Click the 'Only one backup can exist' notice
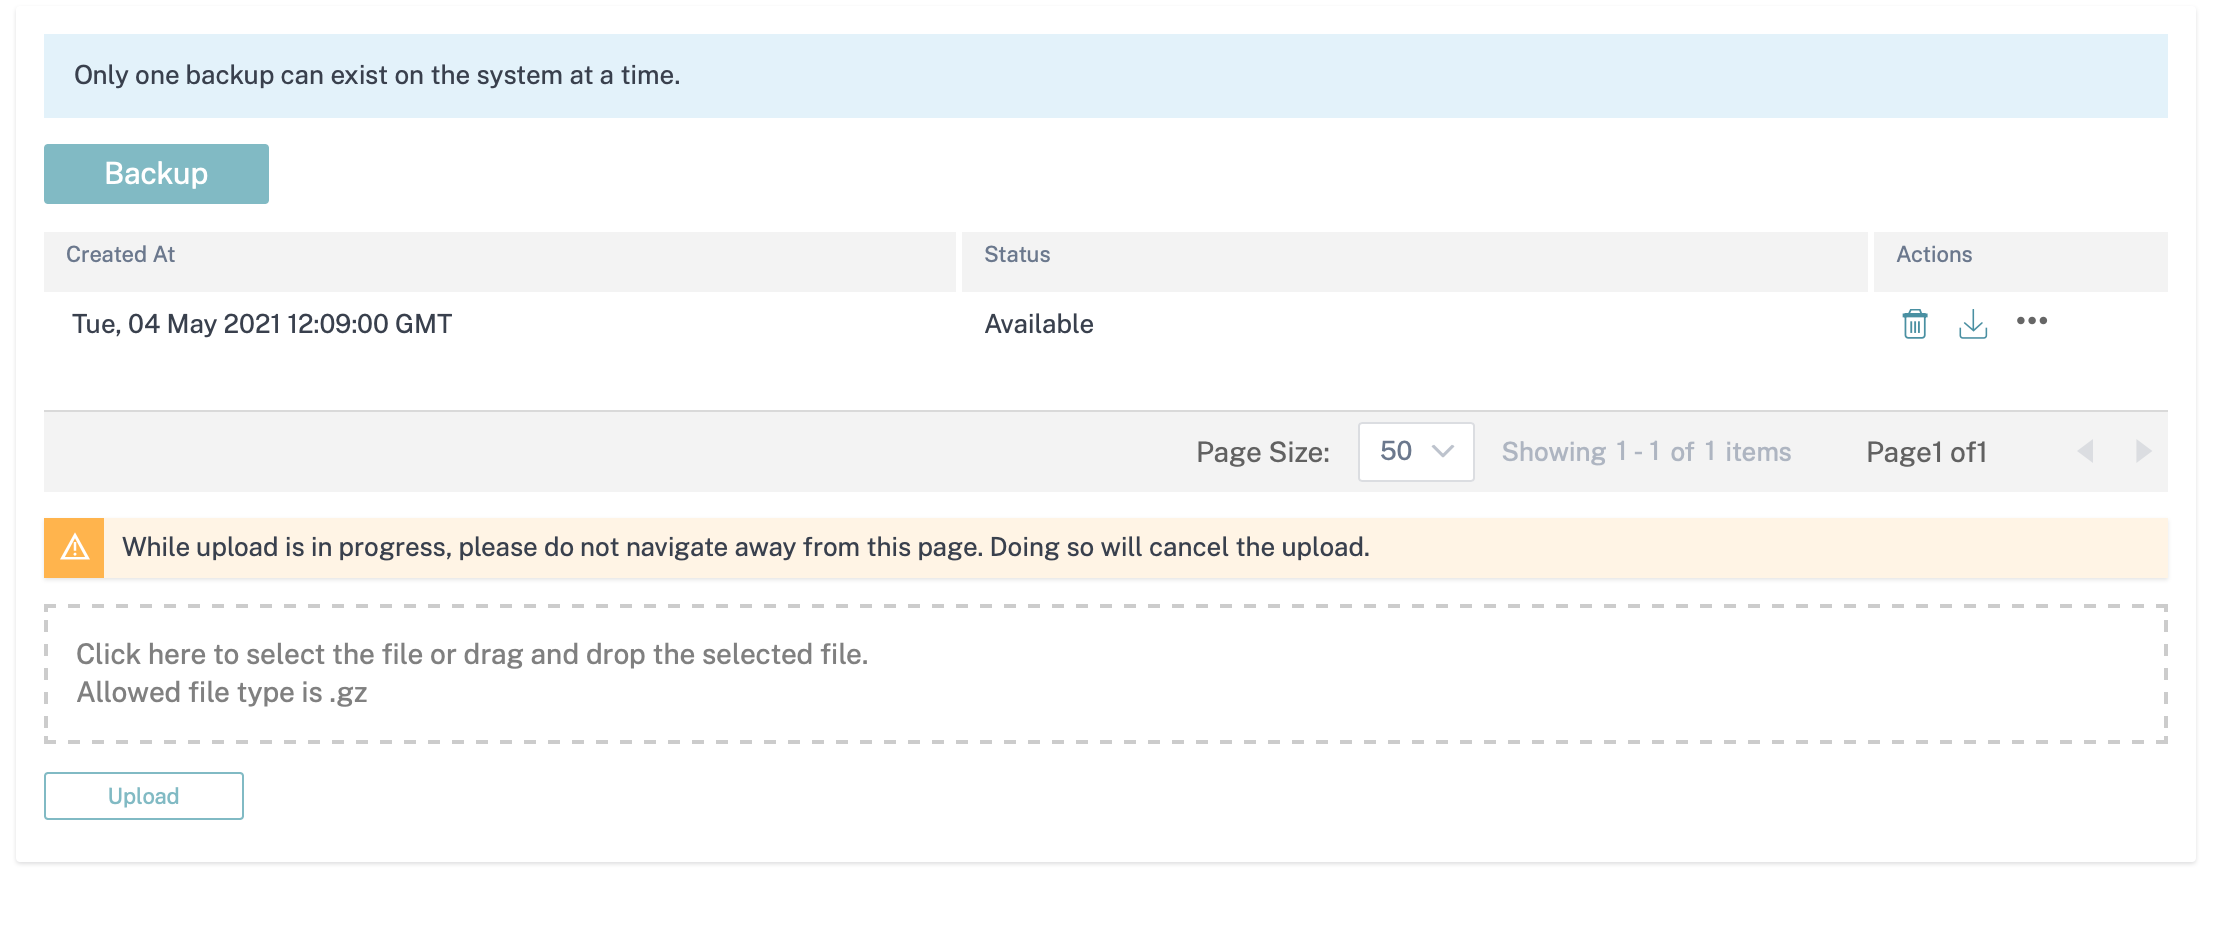This screenshot has height=930, width=2226. point(1106,76)
